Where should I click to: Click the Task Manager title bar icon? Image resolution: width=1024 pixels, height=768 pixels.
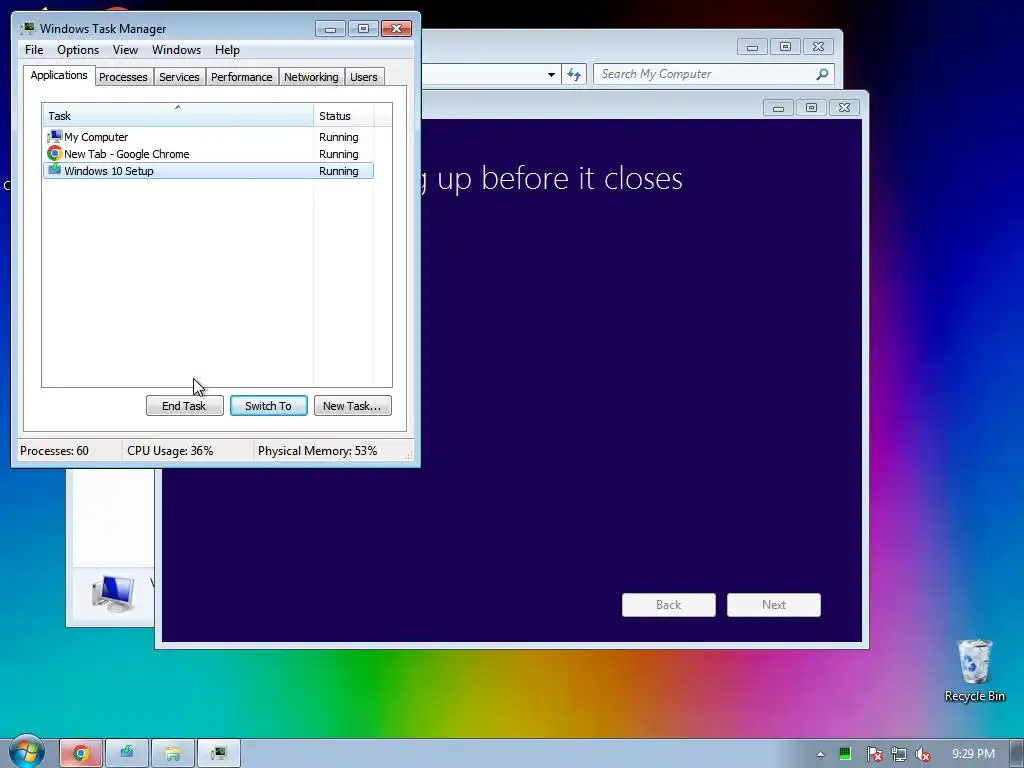click(27, 28)
